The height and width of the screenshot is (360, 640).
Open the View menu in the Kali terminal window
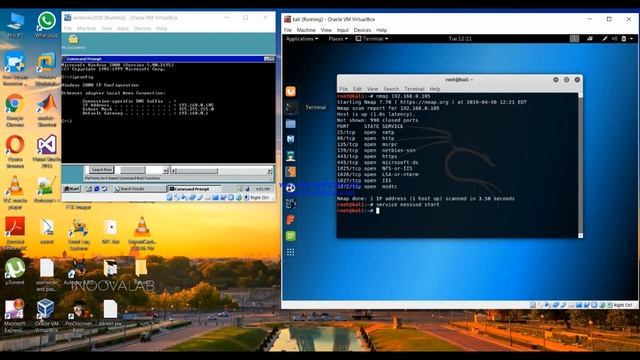tap(372, 89)
